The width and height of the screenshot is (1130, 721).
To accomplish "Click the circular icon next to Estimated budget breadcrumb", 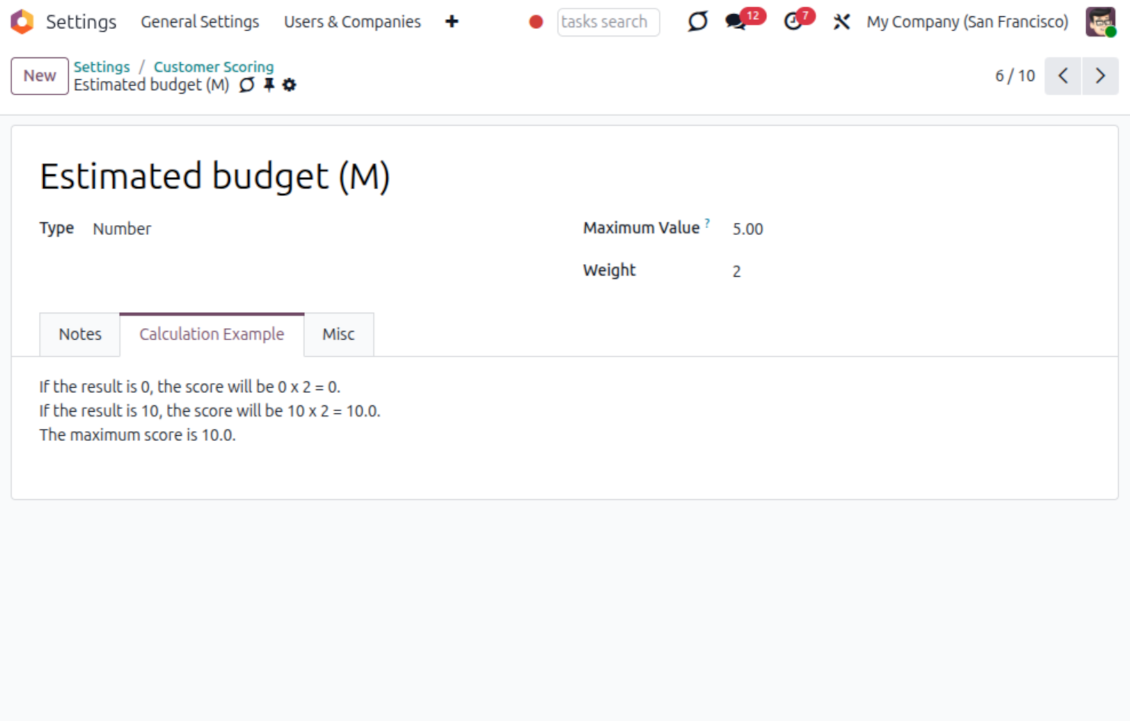I will click(x=247, y=85).
